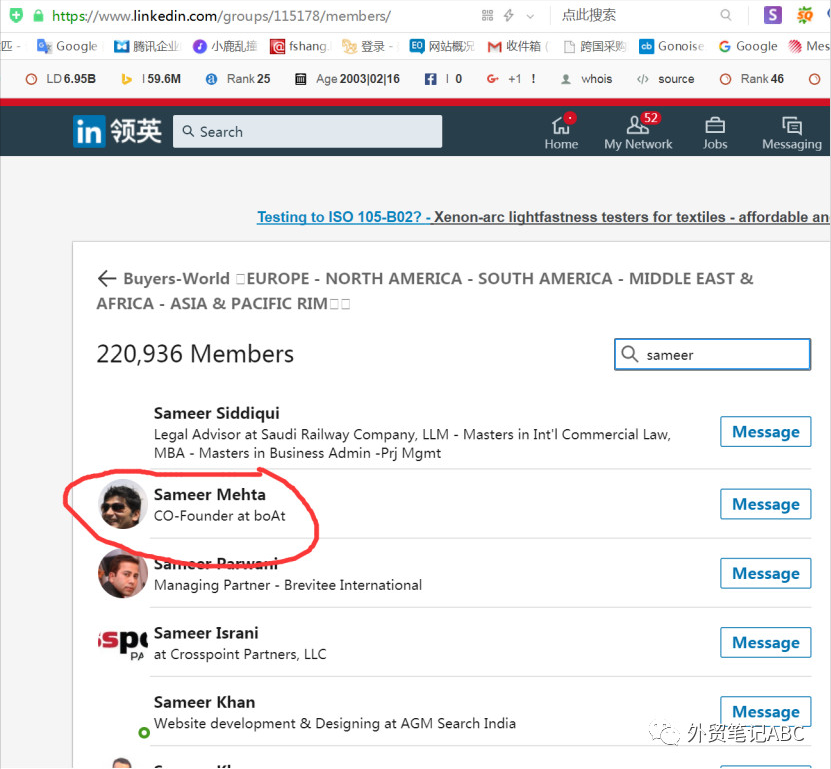Open My Network tab
The image size is (831, 769).
click(638, 132)
